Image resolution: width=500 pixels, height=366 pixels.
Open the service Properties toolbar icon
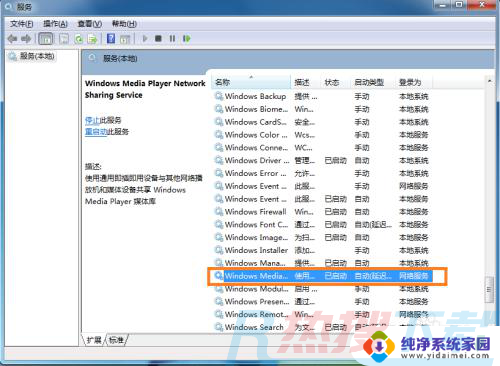64,39
